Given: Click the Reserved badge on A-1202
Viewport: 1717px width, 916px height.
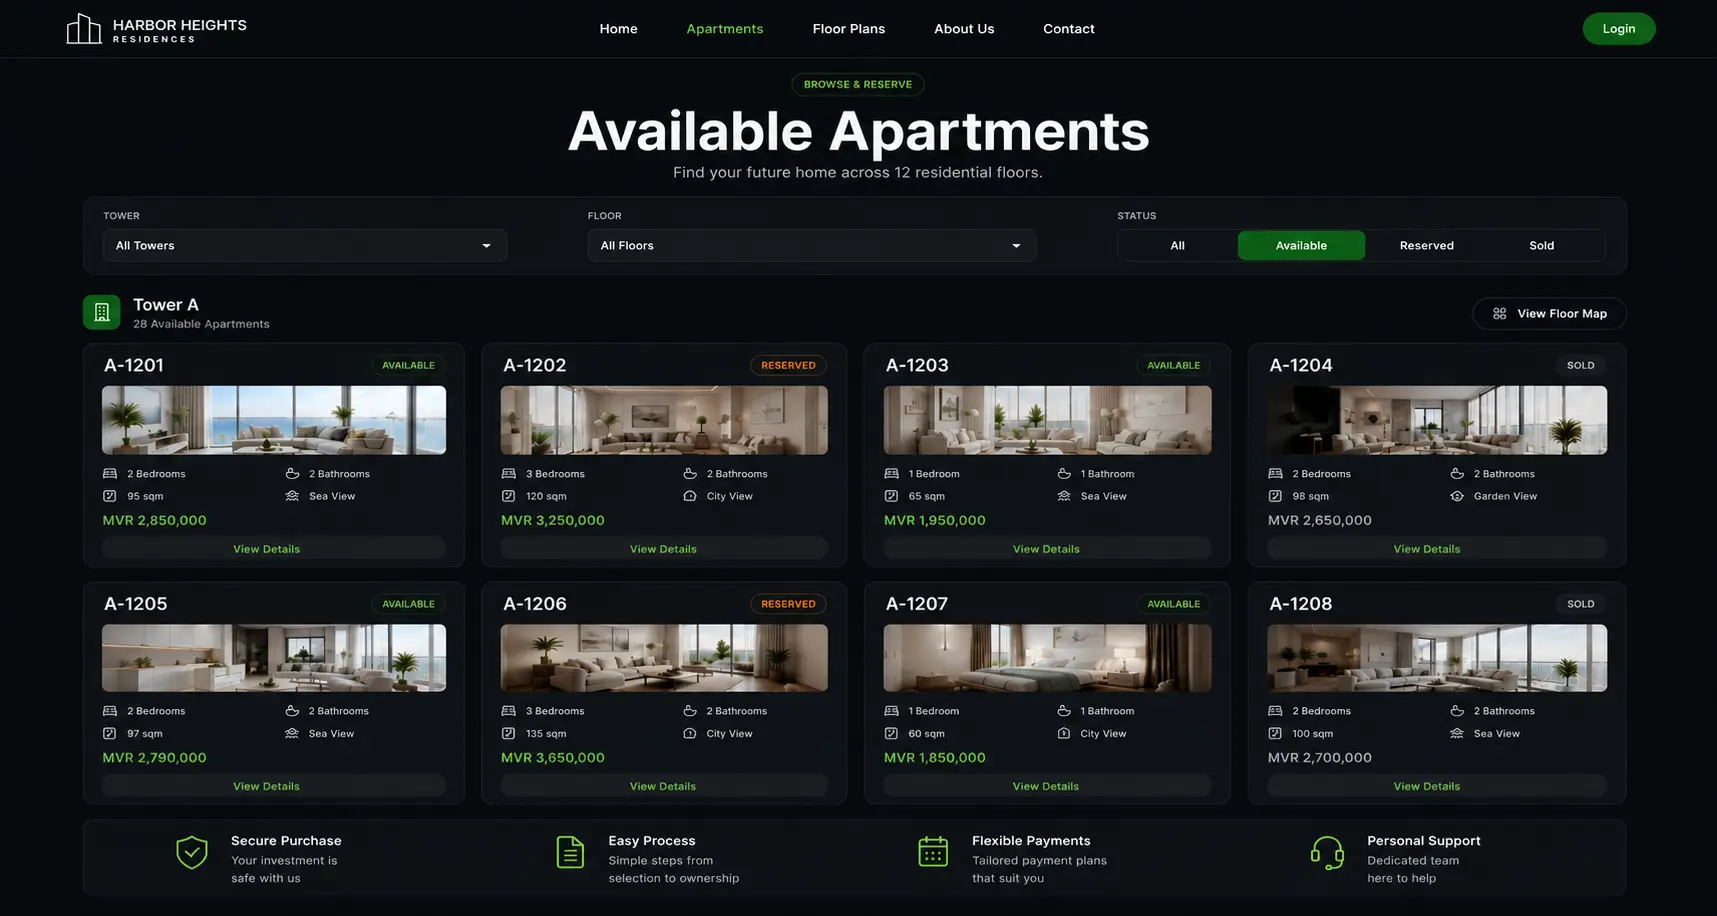Looking at the screenshot, I should [788, 366].
